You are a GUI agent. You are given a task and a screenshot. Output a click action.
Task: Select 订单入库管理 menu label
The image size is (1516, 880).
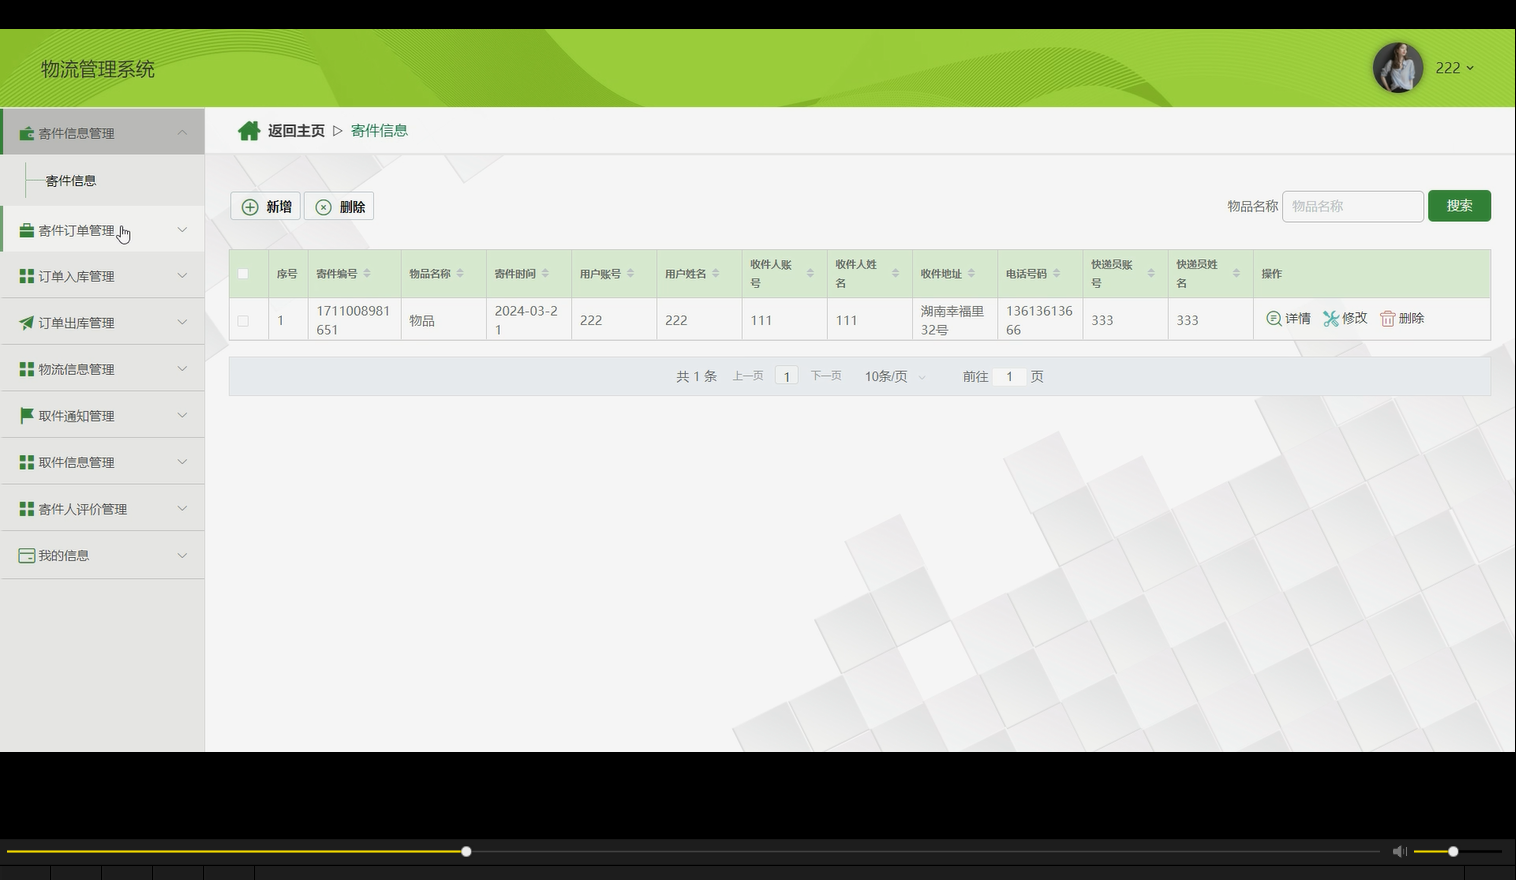pos(76,277)
